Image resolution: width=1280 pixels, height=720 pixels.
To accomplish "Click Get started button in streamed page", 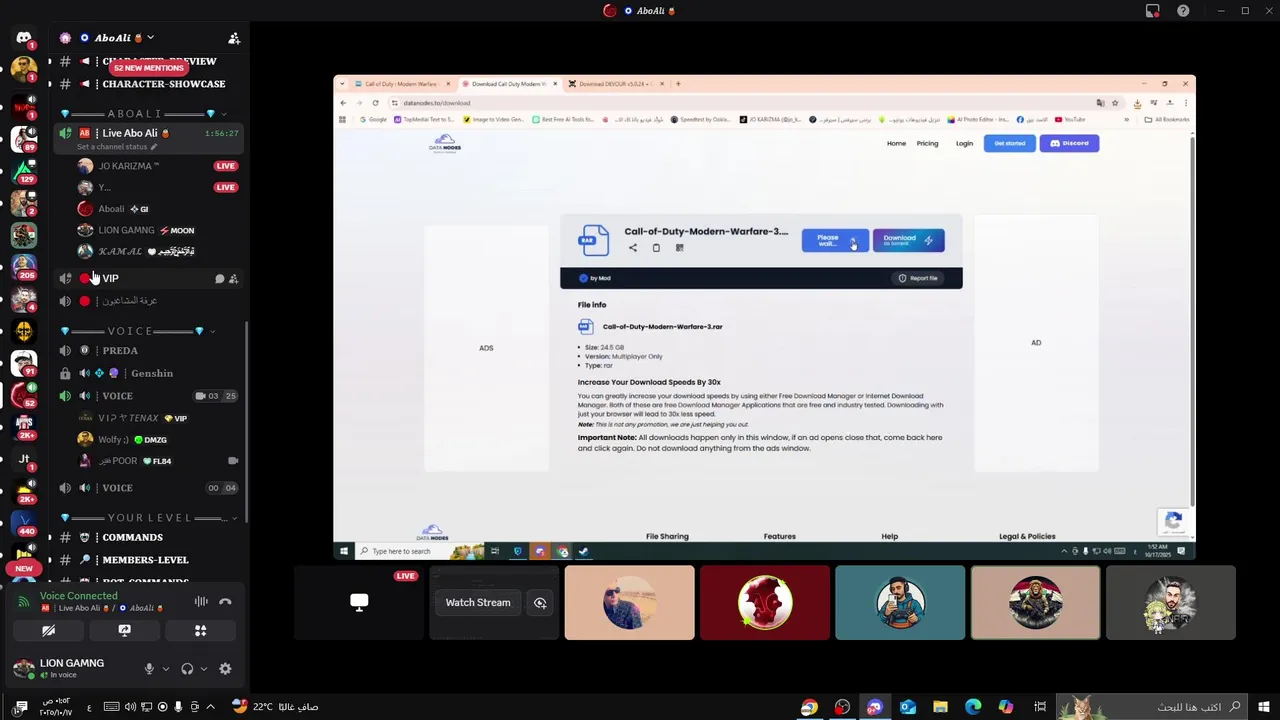I will [x=1009, y=143].
